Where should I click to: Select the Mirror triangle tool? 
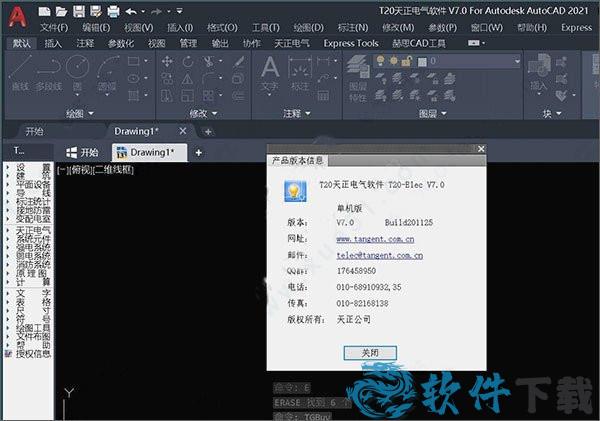(188, 78)
